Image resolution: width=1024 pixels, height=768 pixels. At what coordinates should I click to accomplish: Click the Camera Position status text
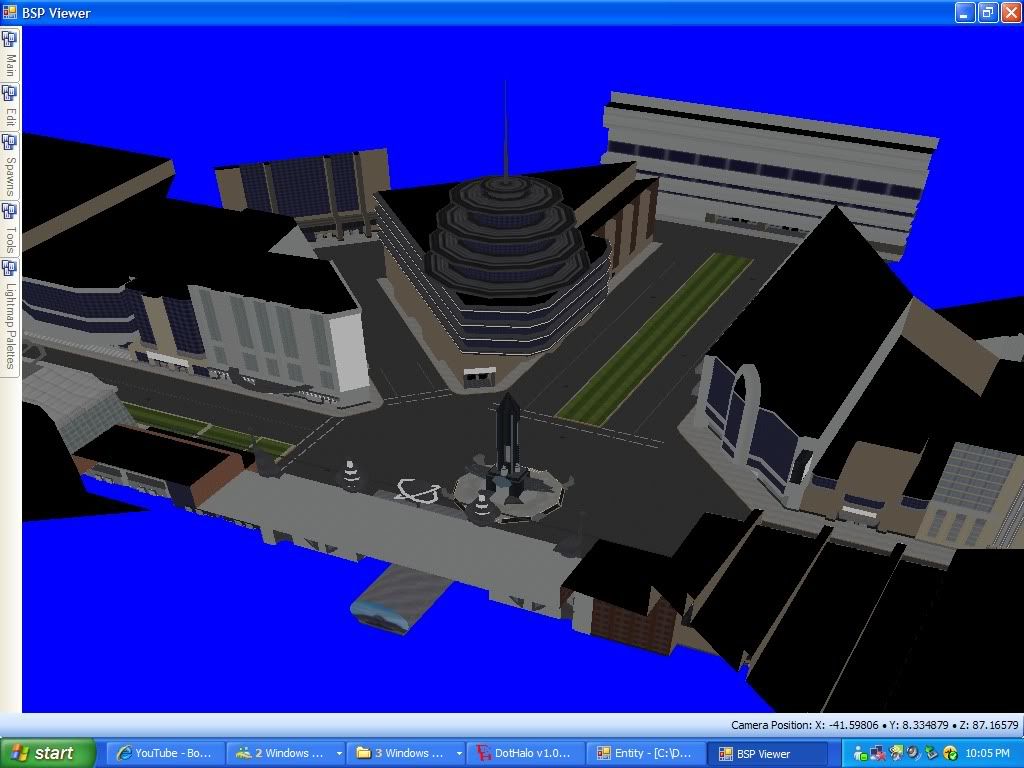pos(874,725)
